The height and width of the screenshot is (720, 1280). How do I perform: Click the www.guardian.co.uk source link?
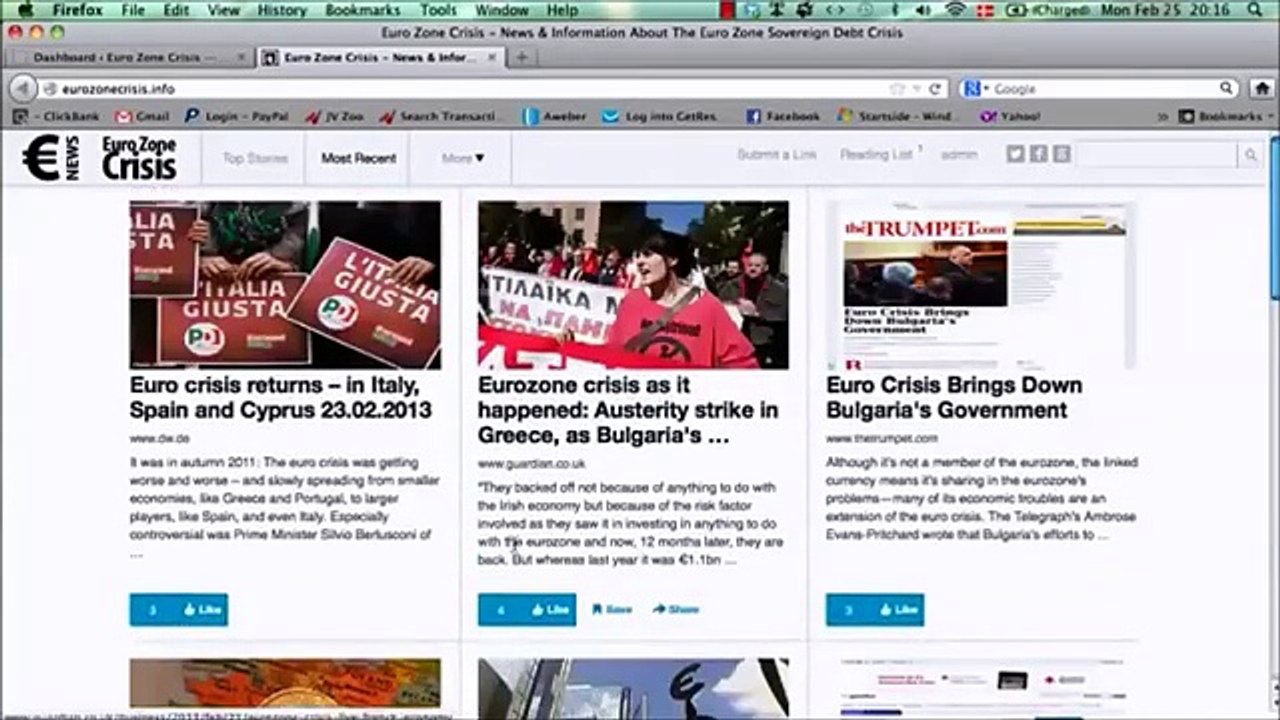coord(531,465)
